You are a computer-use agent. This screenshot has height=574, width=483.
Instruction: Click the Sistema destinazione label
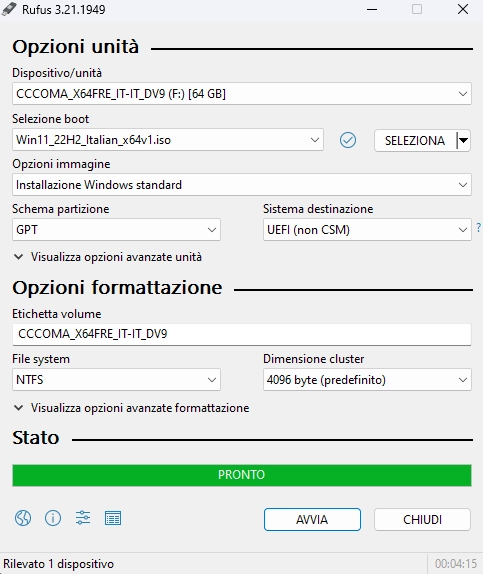coord(318,209)
